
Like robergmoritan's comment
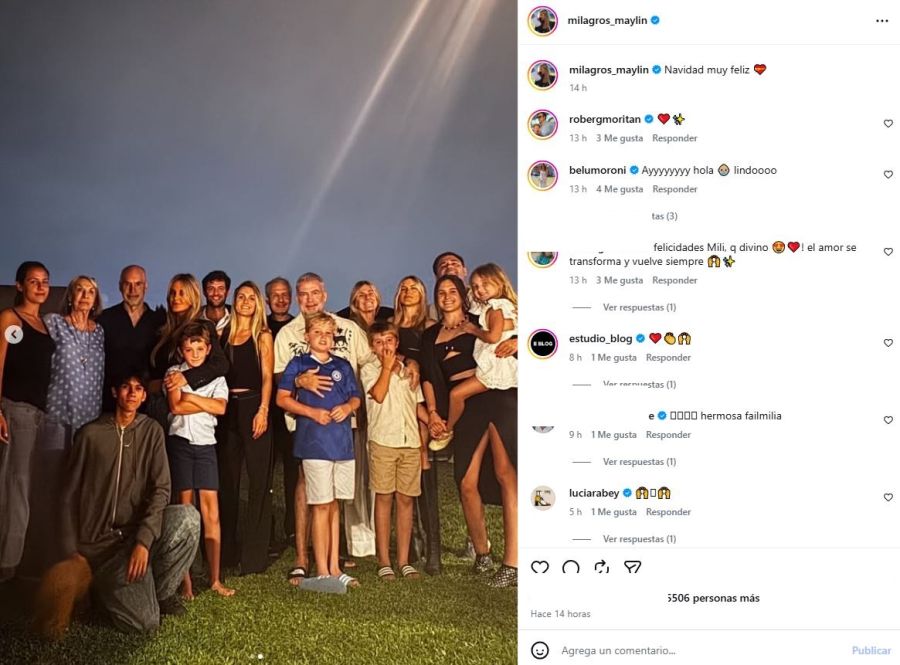(x=888, y=123)
